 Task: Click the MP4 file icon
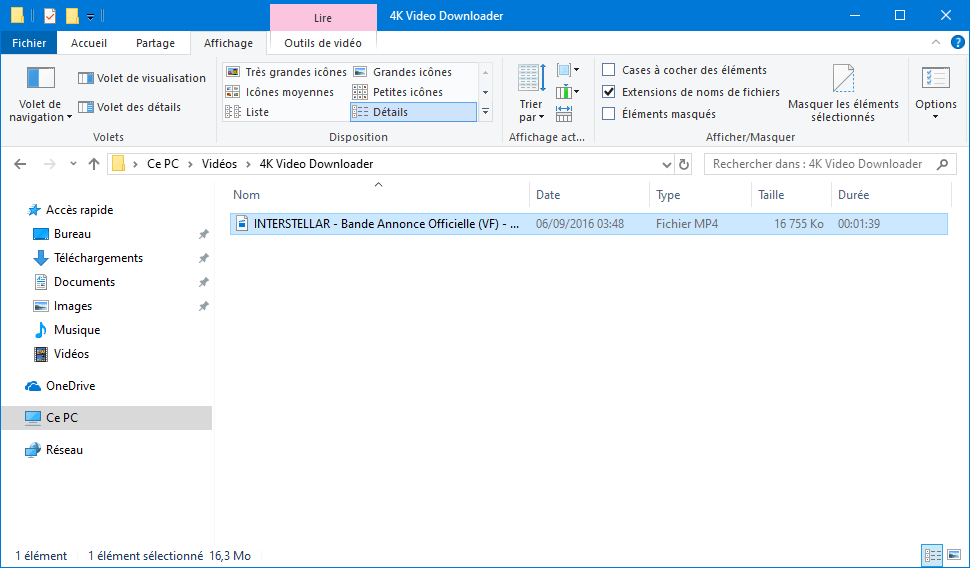coord(242,223)
